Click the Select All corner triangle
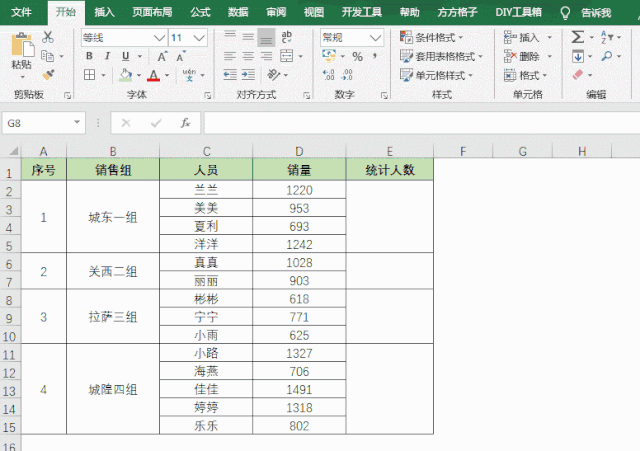The width and height of the screenshot is (640, 451). point(13,151)
